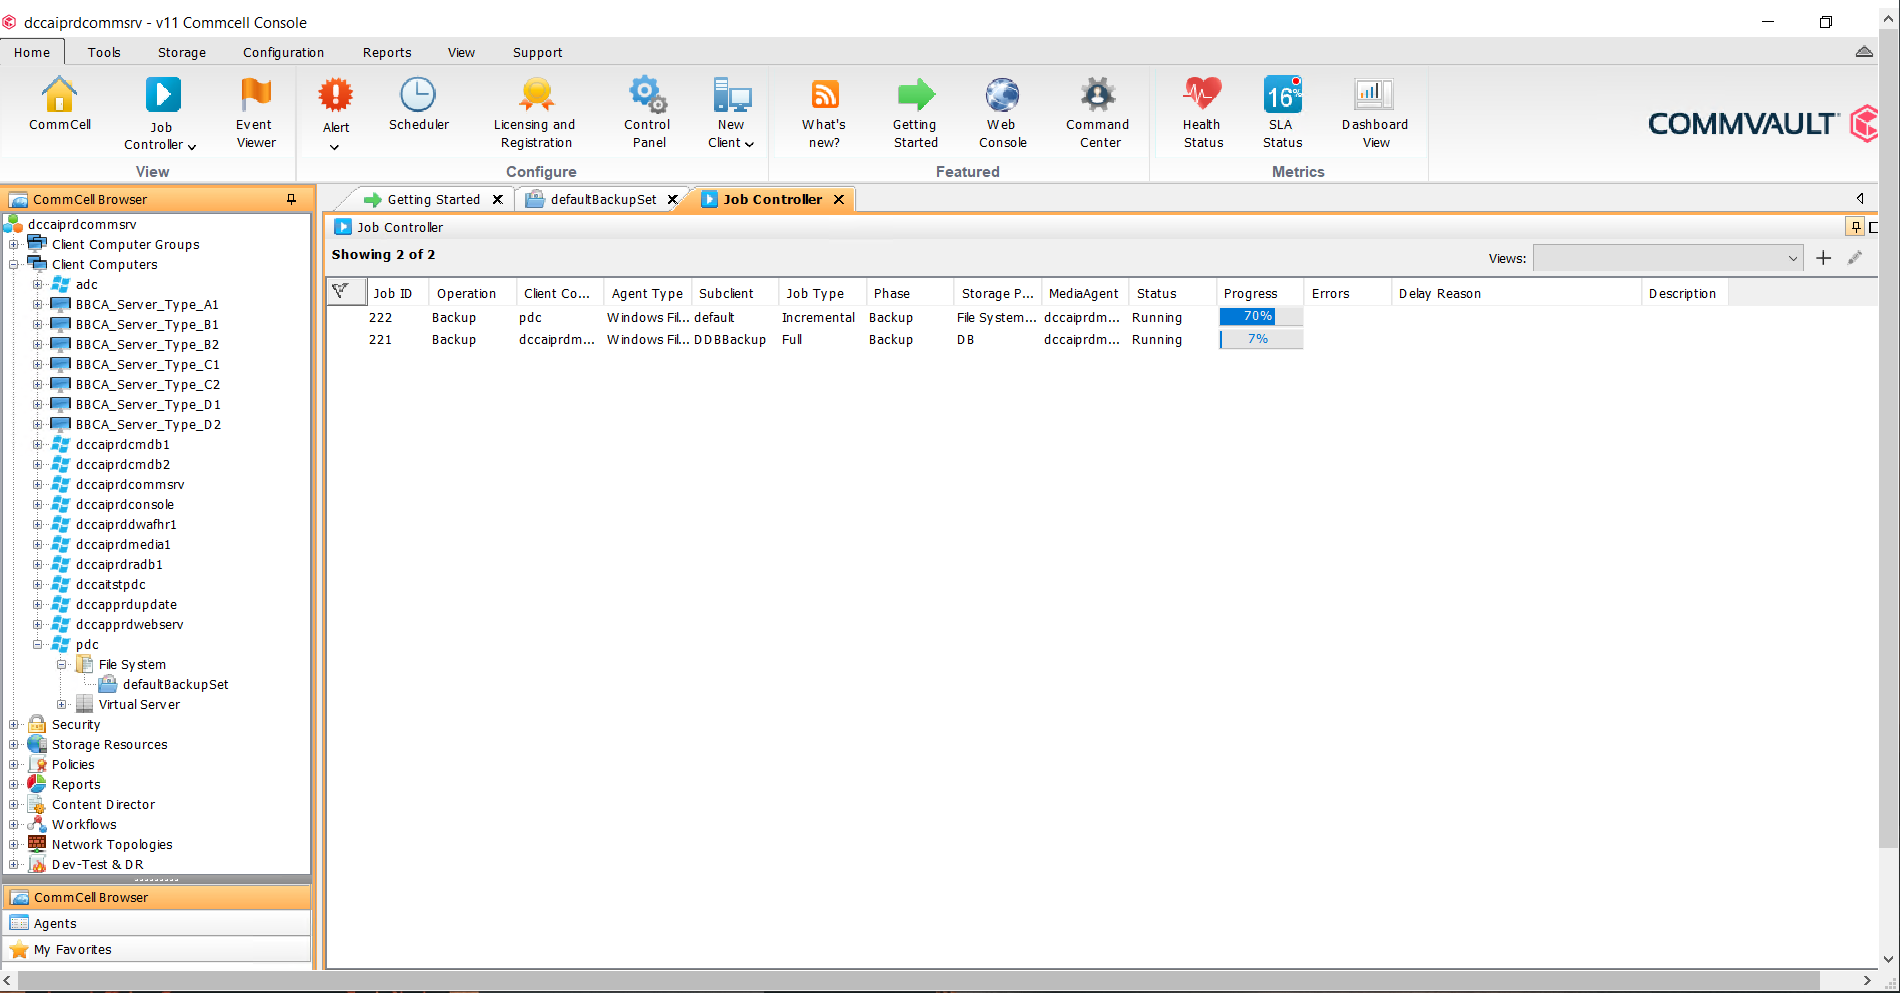Expand the Policies tree node

(14, 764)
